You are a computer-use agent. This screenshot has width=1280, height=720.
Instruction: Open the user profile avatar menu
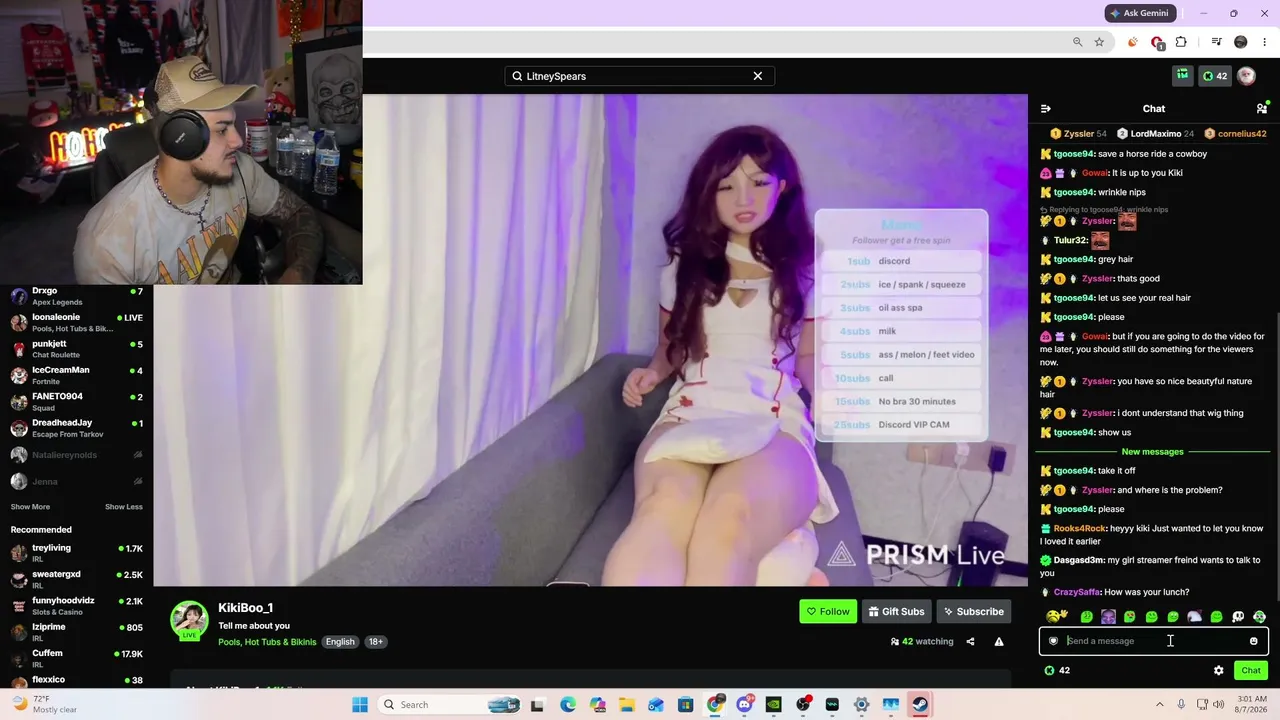[1246, 76]
